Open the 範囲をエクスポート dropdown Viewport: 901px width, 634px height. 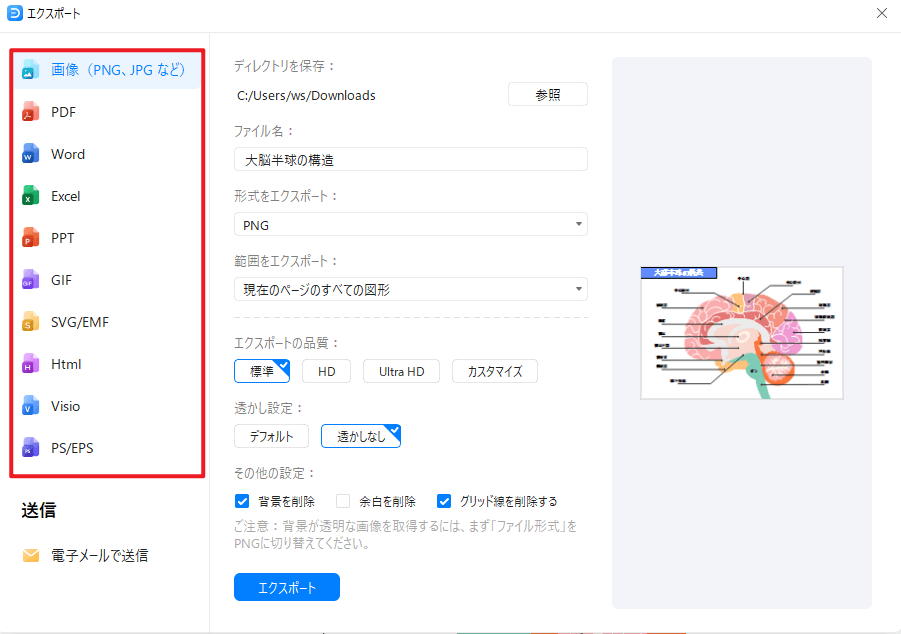[578, 289]
